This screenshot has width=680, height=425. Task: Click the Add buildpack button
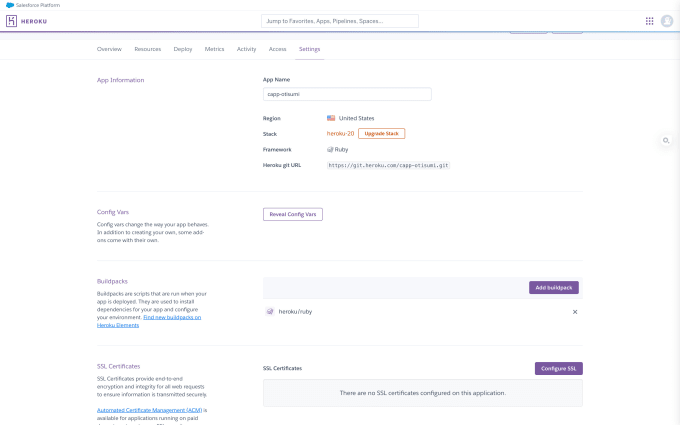554,288
